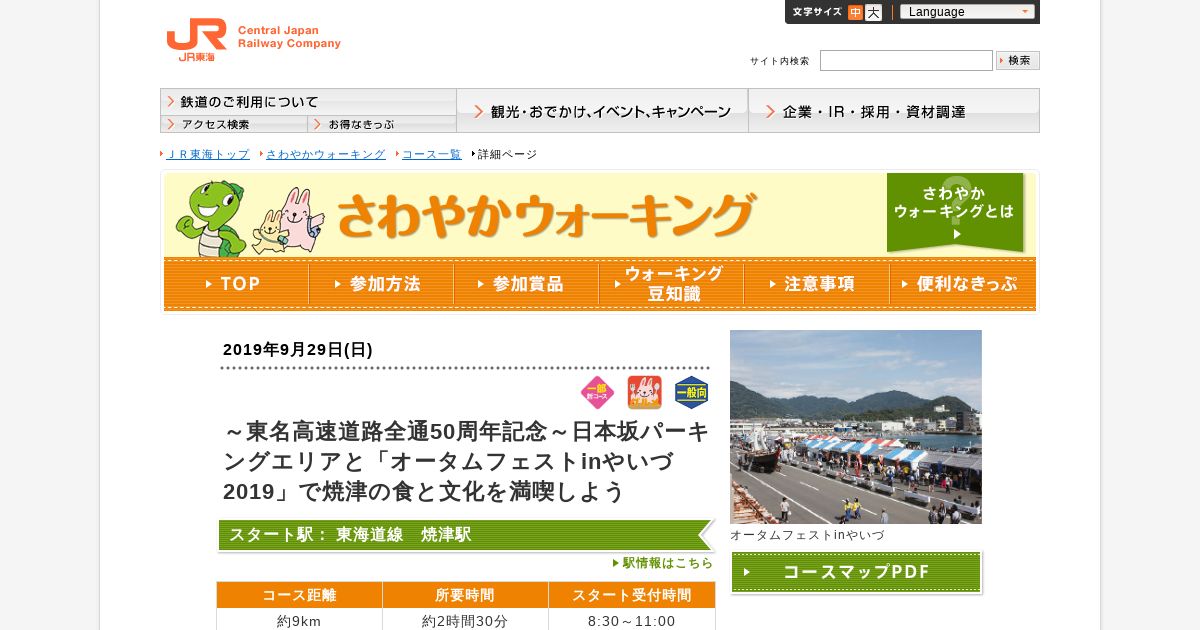Click the turtle and rabbit mascot image
Viewport: 1200px width, 630px height.
coord(250,218)
